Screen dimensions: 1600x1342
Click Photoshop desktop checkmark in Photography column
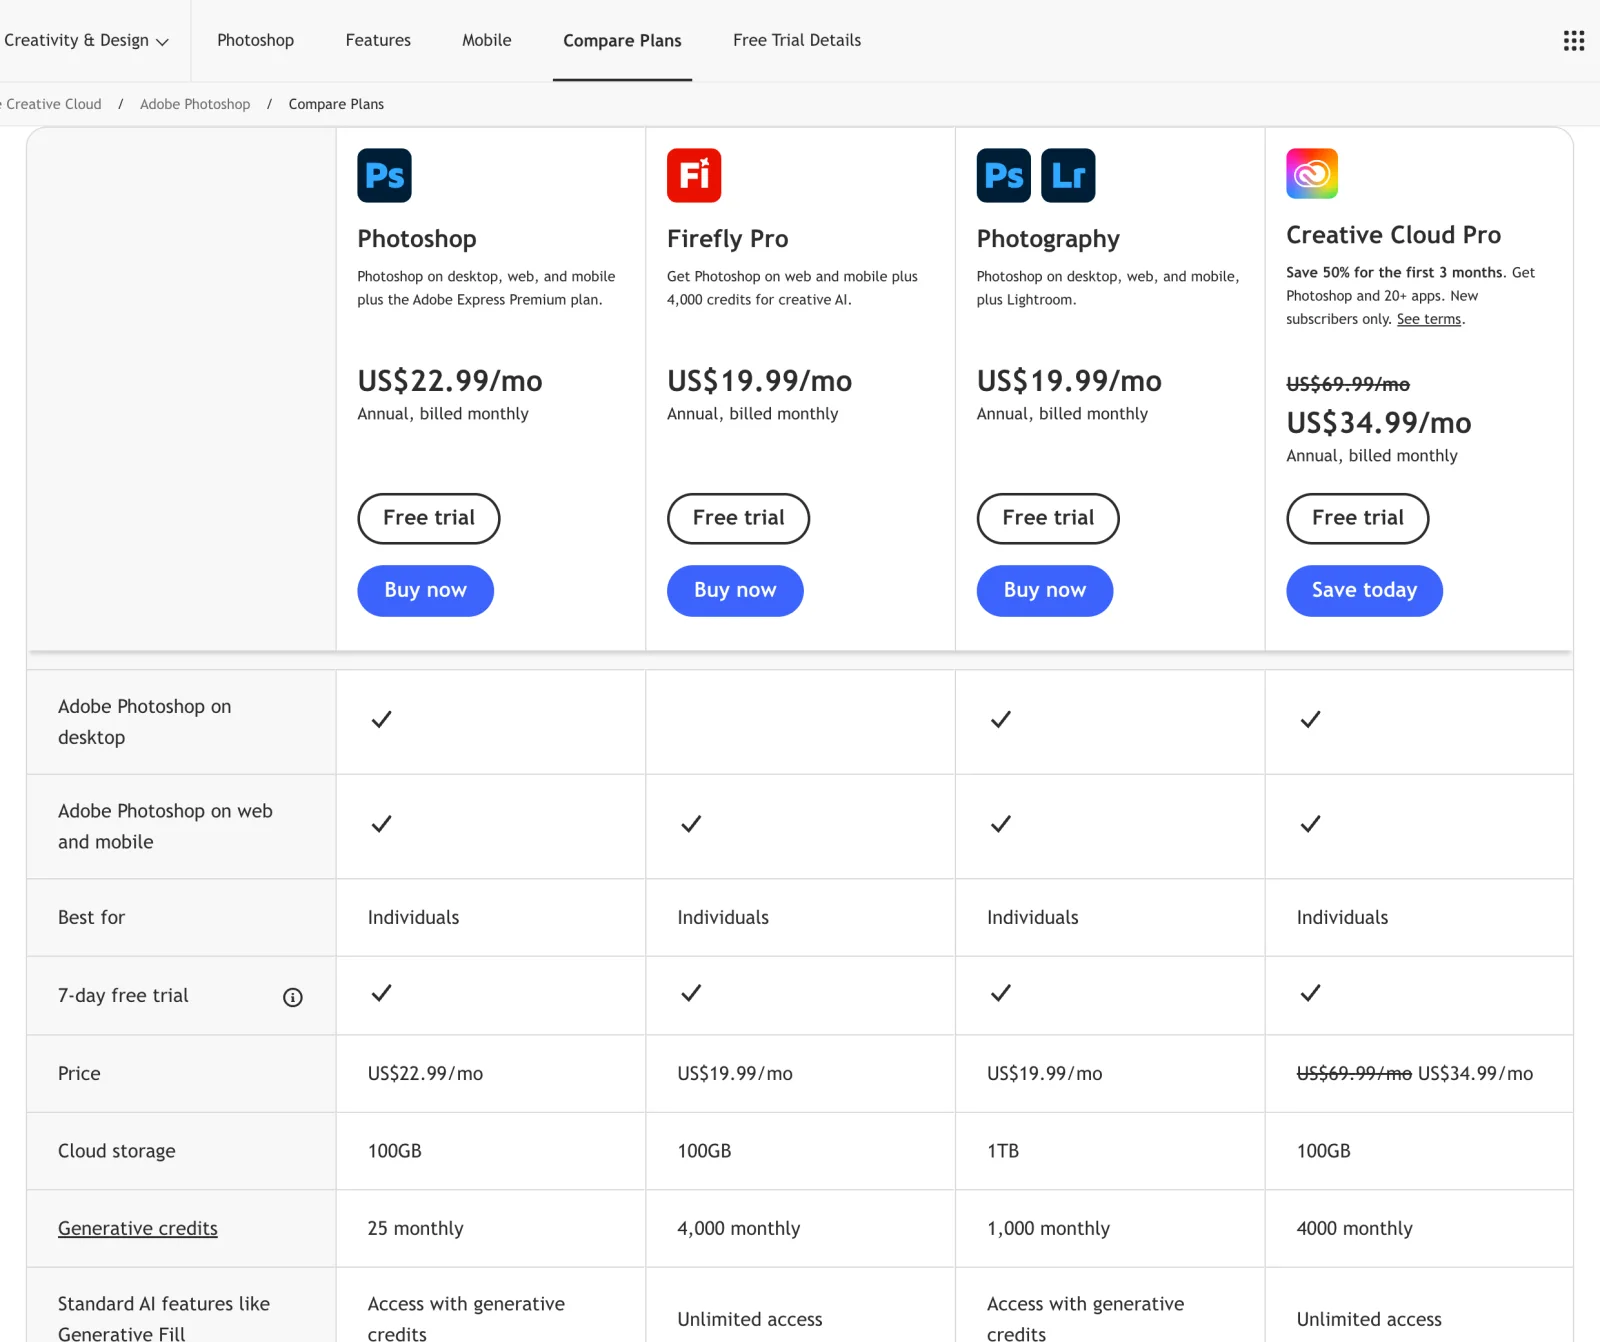(1001, 719)
